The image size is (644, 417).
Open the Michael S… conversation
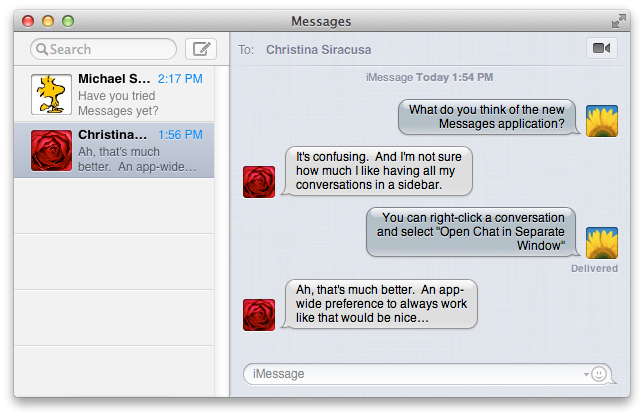click(x=114, y=94)
